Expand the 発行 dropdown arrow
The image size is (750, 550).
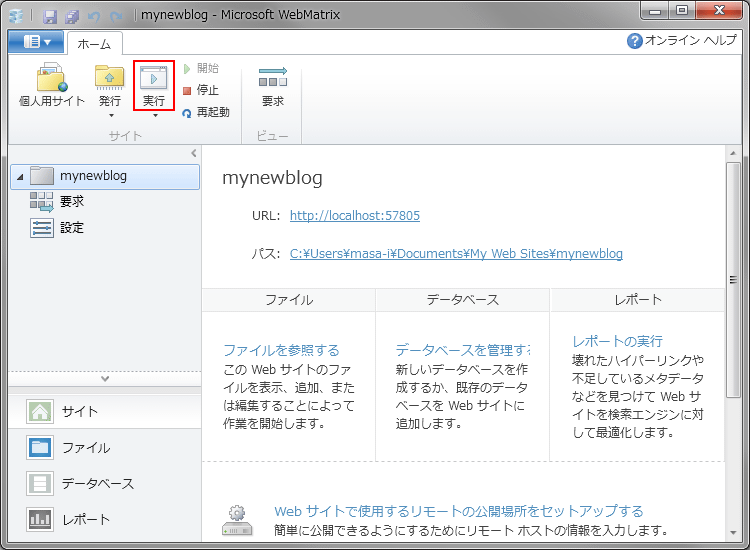coord(111,115)
